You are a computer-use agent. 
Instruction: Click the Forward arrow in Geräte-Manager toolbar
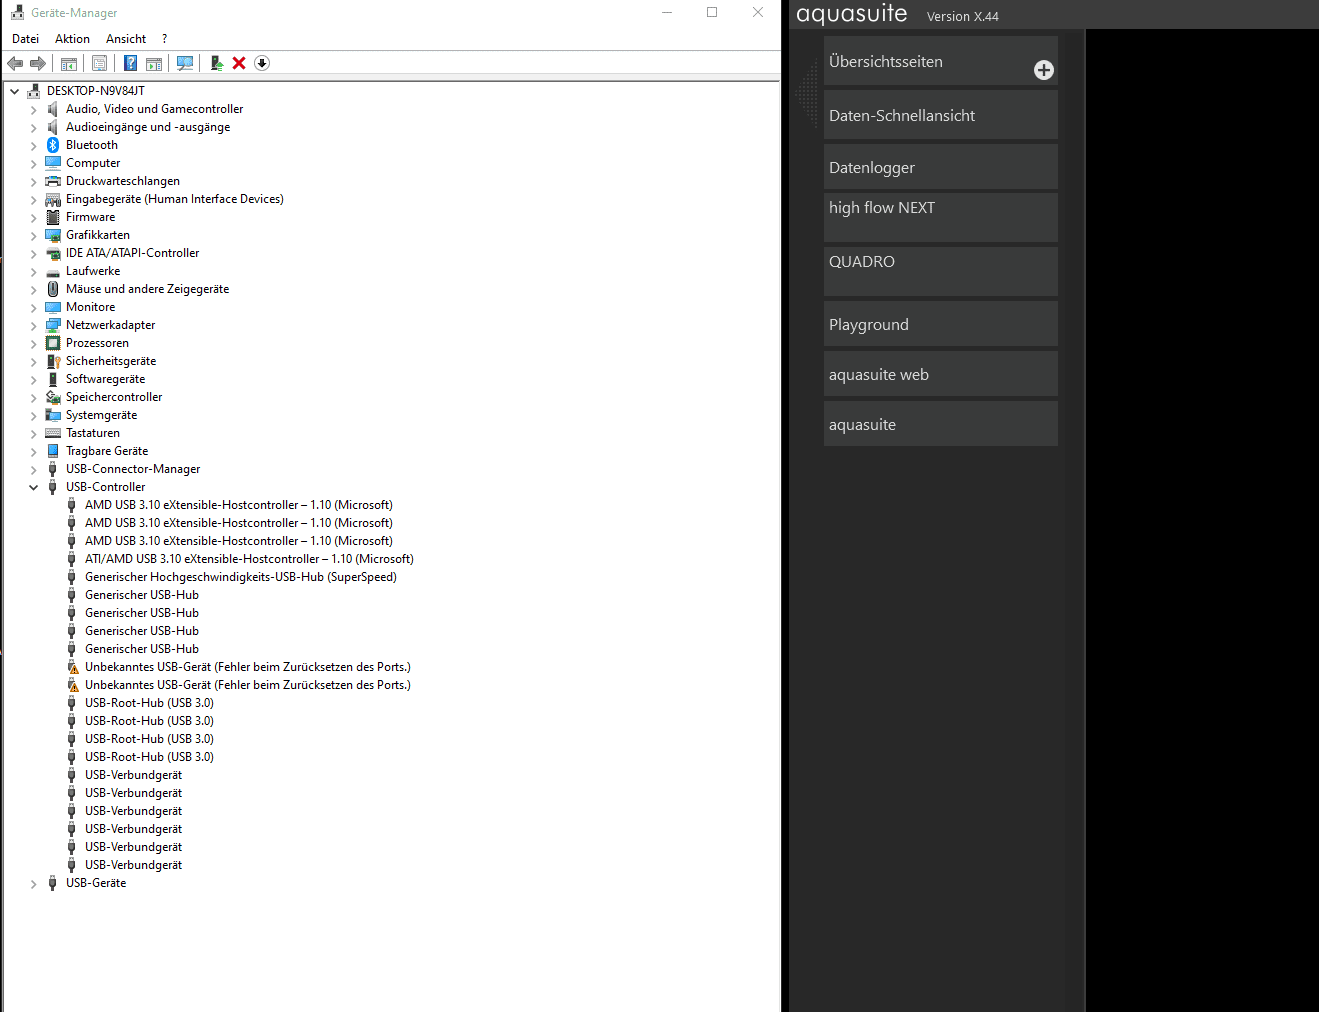point(38,63)
